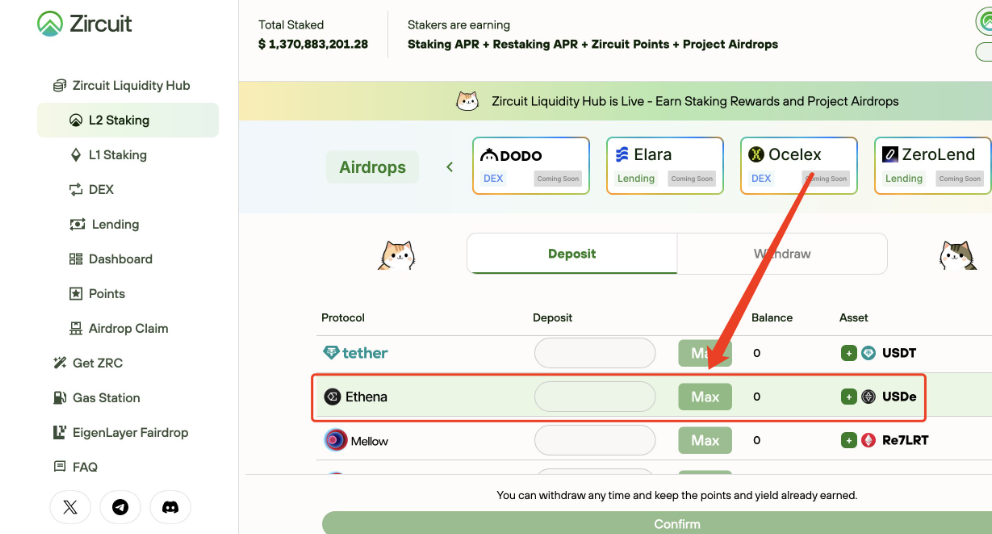
Task: Click Max for Mellow Re7LRT
Action: pos(705,440)
